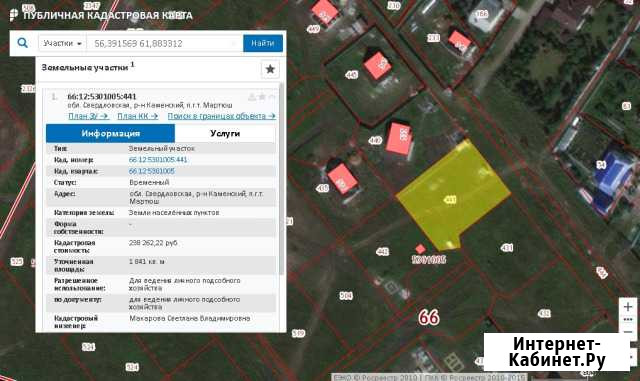Zoom out with the minus button

tap(628, 332)
